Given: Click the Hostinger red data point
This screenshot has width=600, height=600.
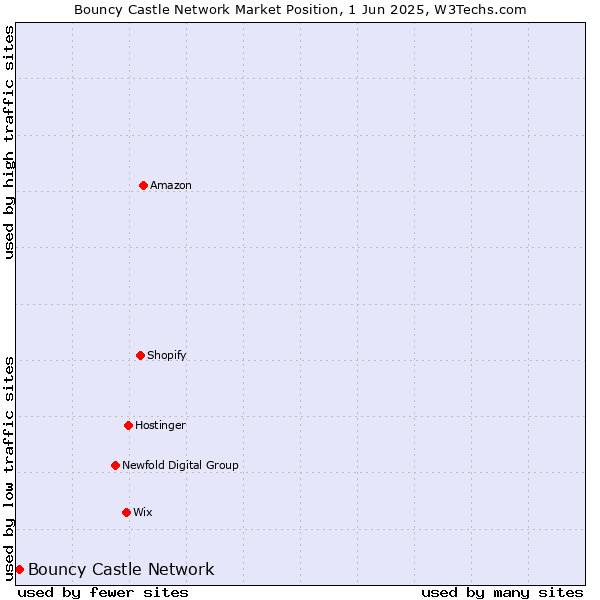Looking at the screenshot, I should (x=129, y=426).
